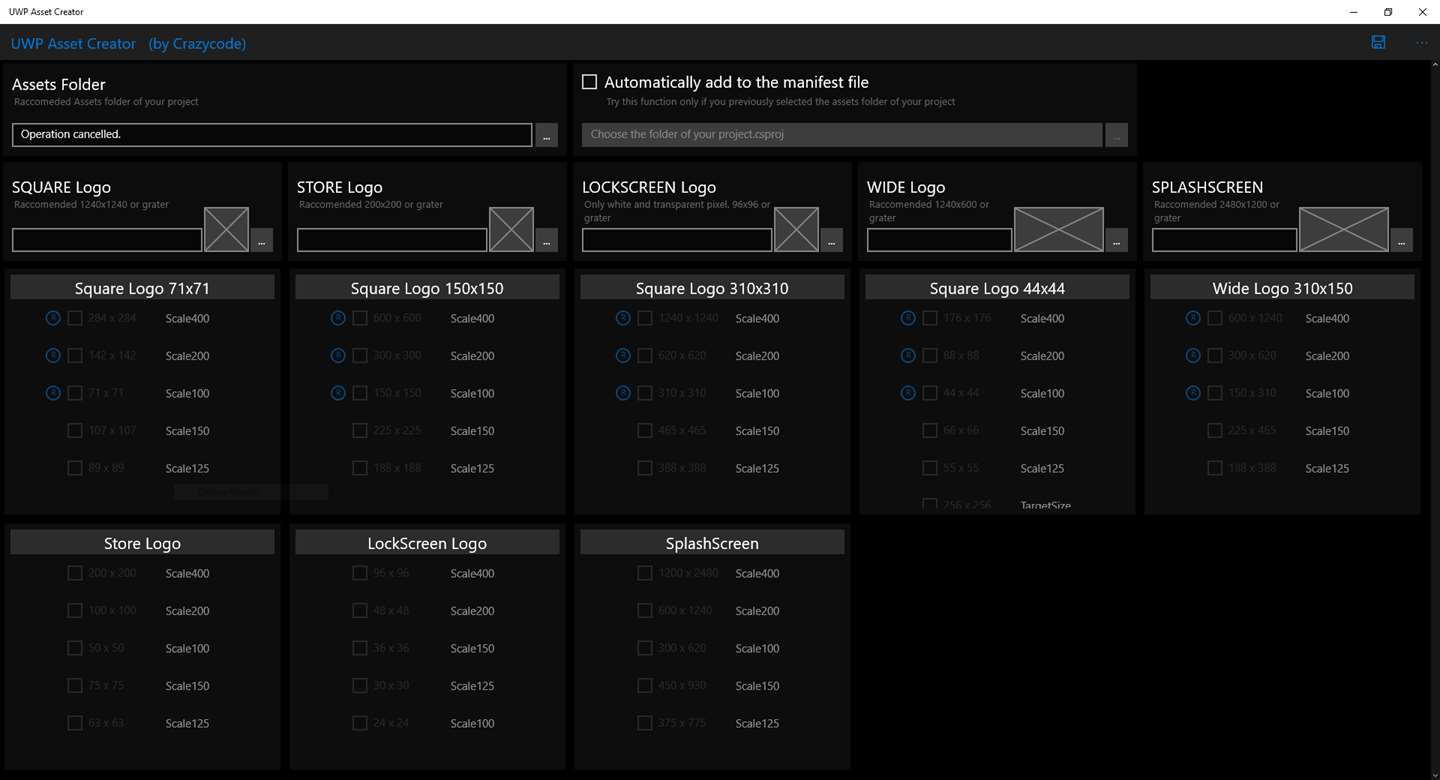Screen dimensions: 1440x780
Task: Click the SplashScreen header button
Action: 712,543
